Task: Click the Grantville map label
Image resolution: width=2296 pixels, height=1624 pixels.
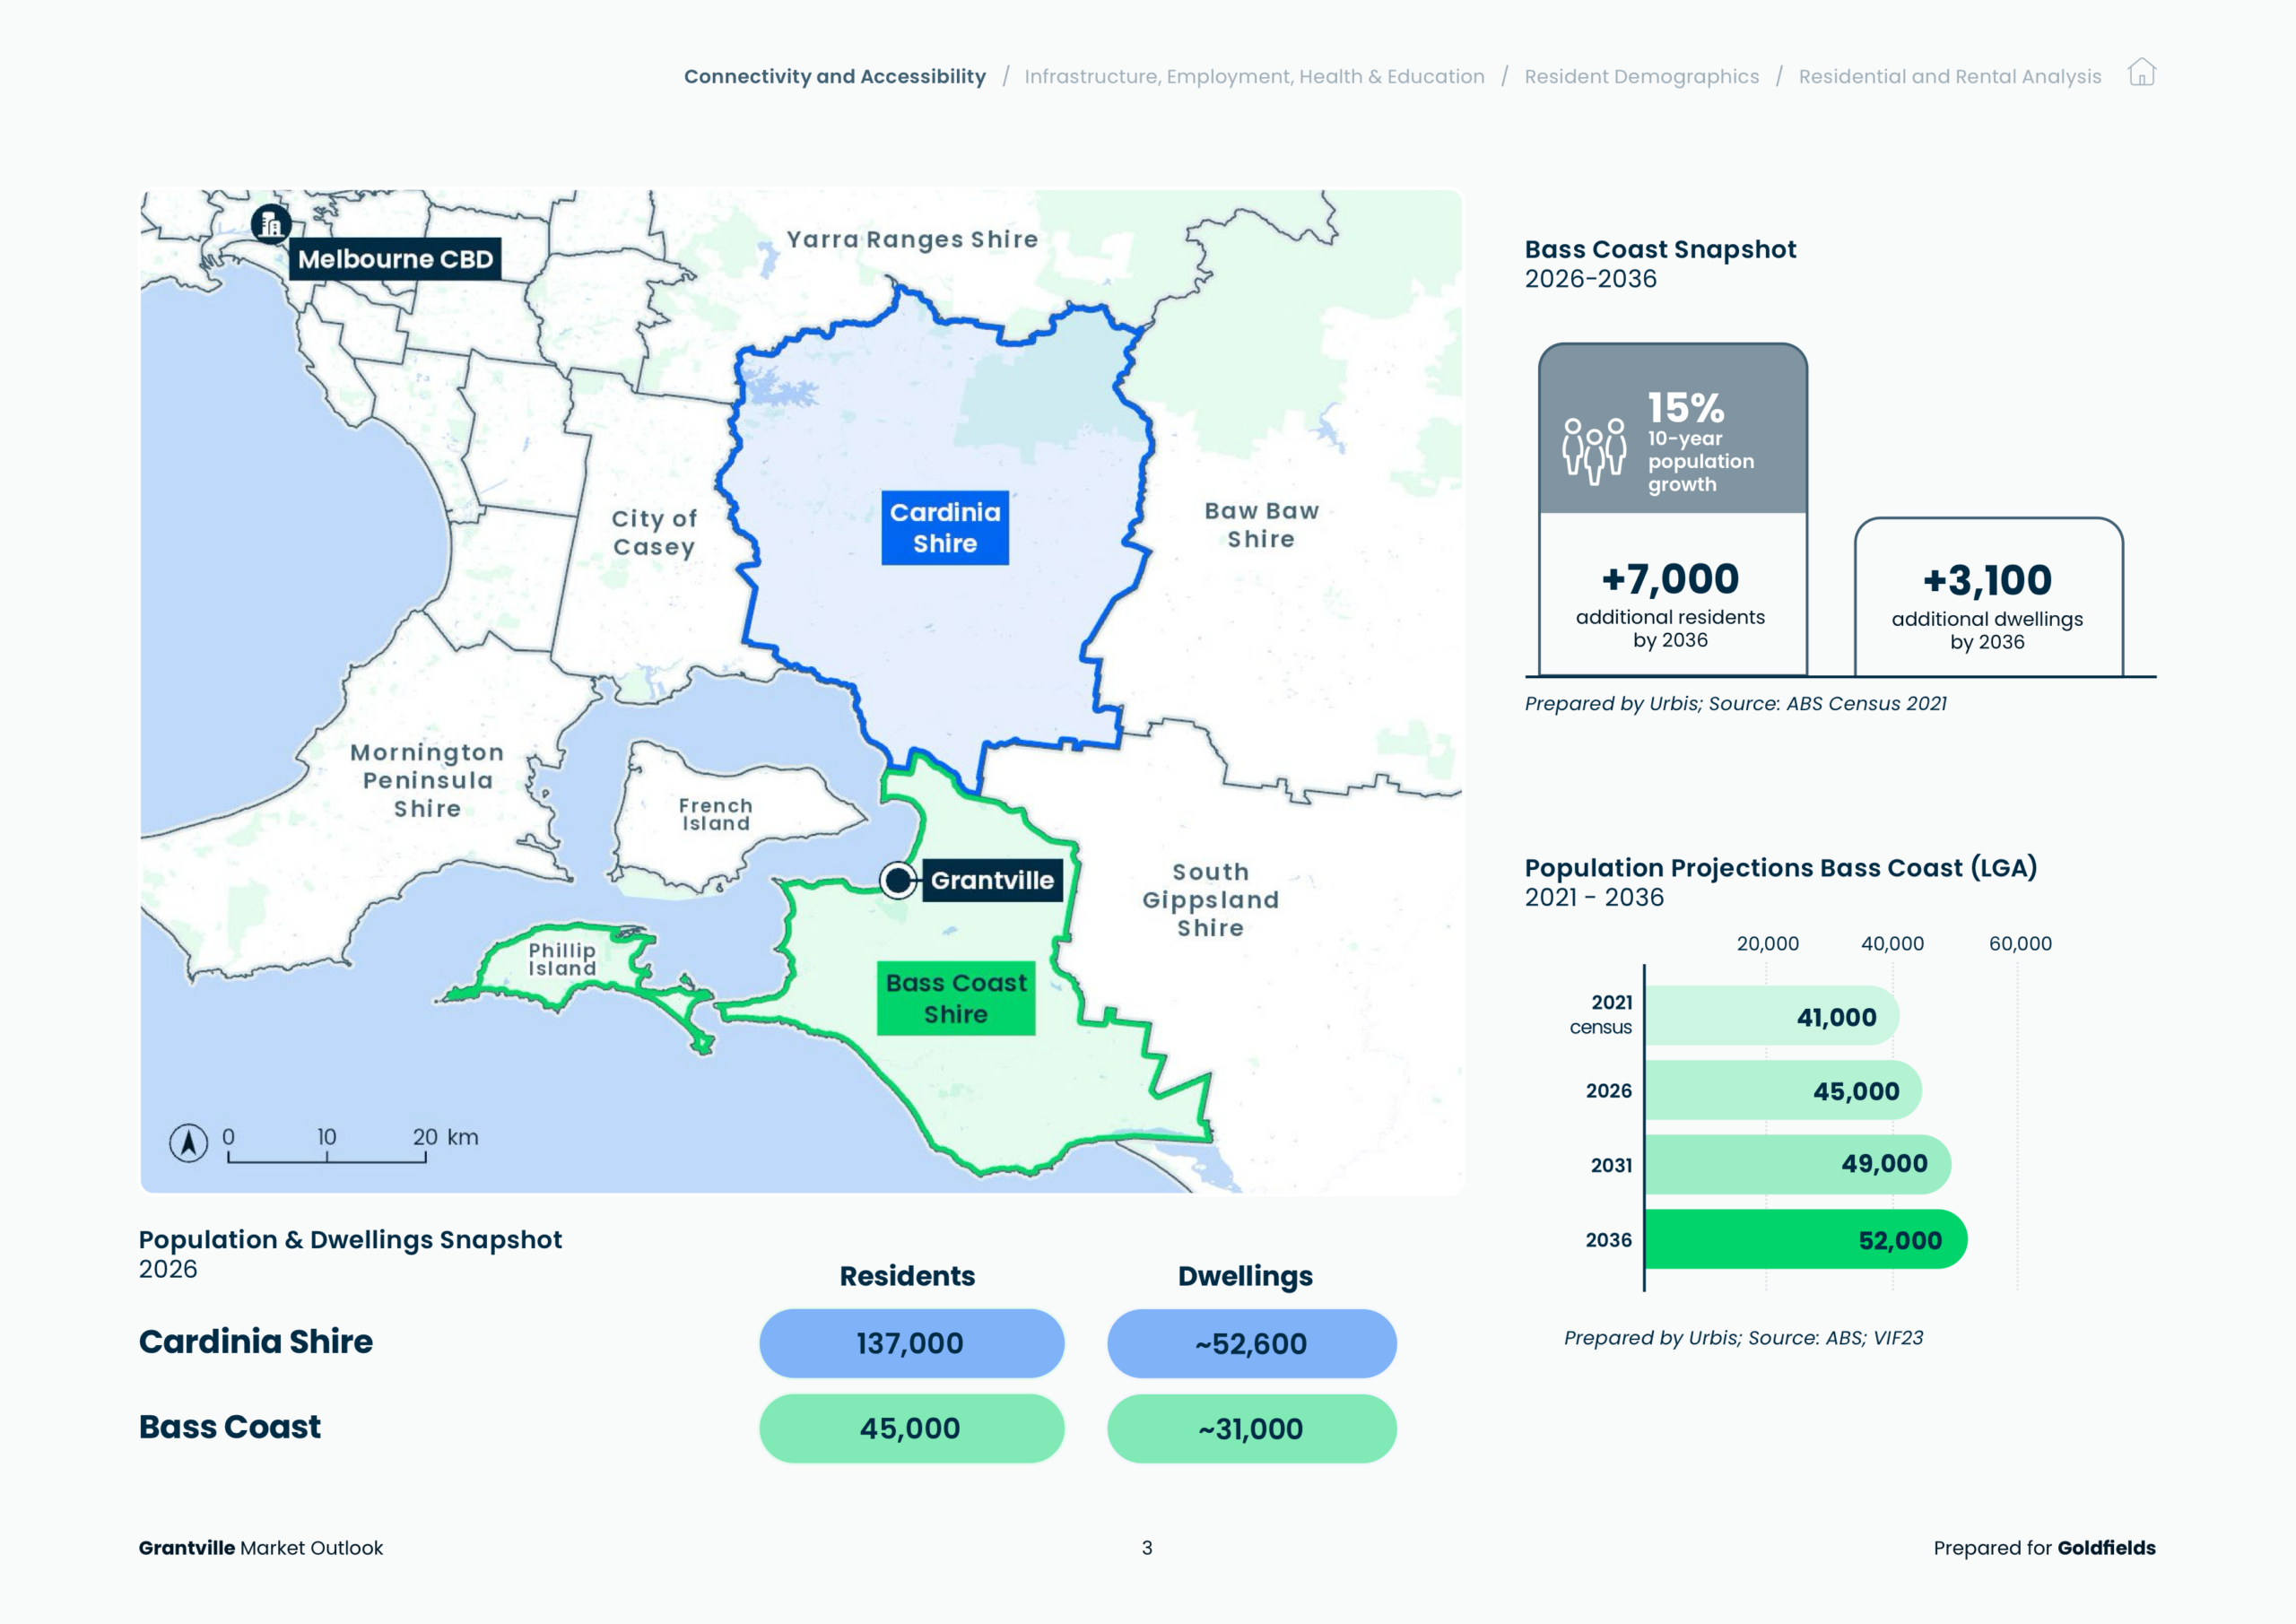Action: (x=992, y=880)
